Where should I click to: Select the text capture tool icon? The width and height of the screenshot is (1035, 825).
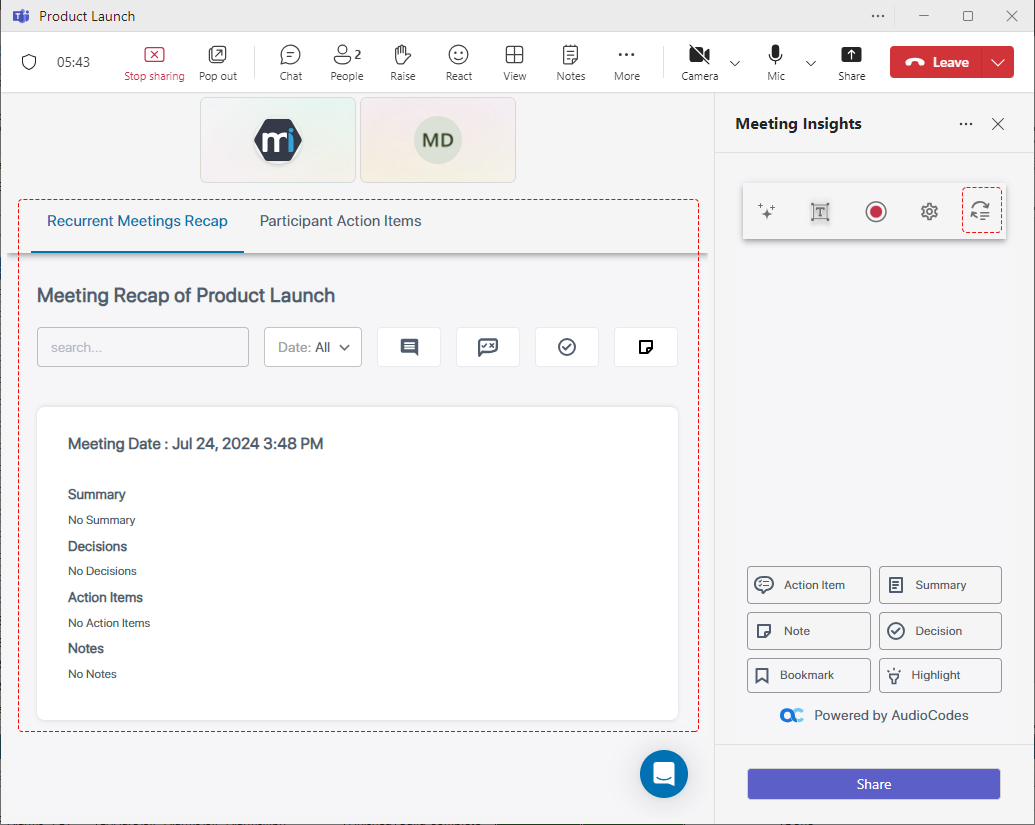[820, 211]
